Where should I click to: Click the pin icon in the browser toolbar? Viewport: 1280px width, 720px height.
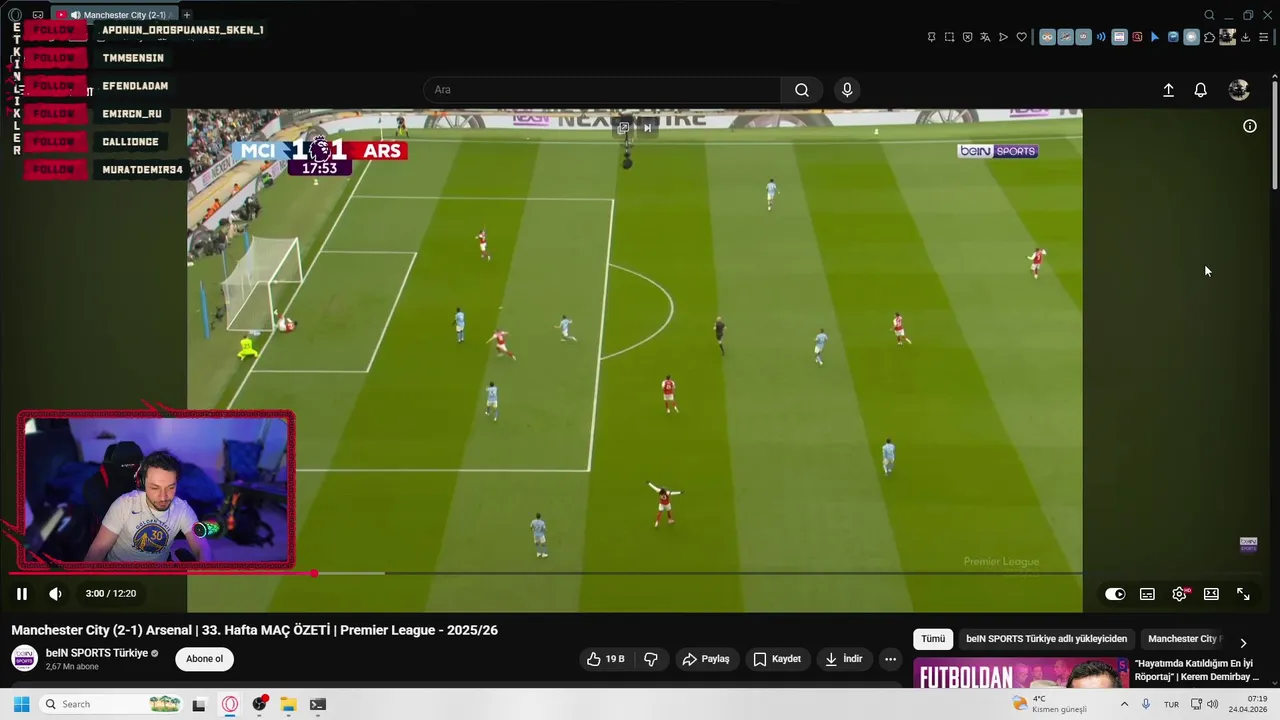pyautogui.click(x=931, y=37)
